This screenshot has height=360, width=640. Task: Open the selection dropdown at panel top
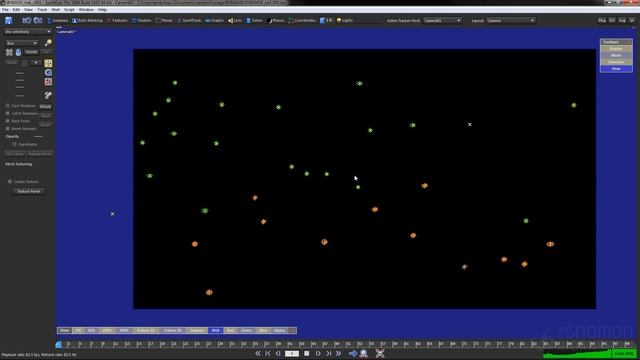click(28, 32)
